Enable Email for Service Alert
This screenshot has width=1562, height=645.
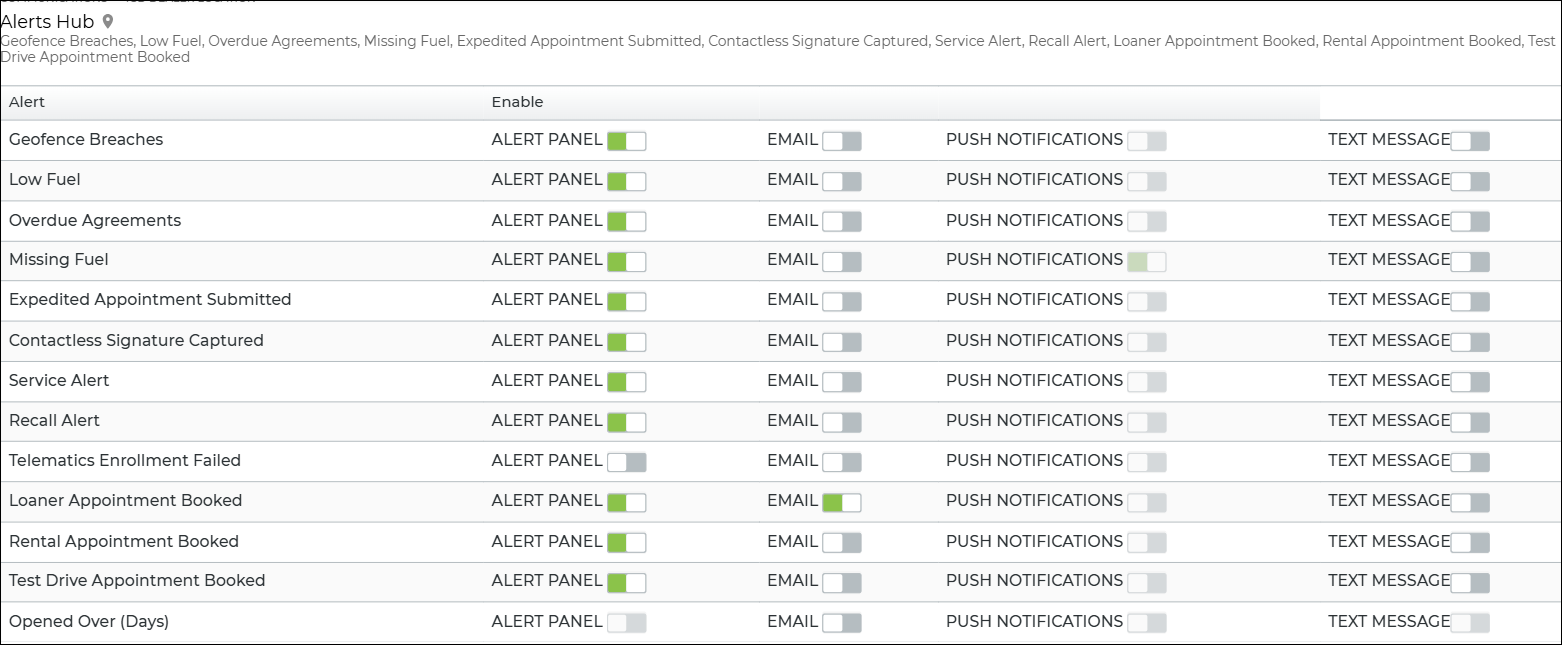pos(841,382)
